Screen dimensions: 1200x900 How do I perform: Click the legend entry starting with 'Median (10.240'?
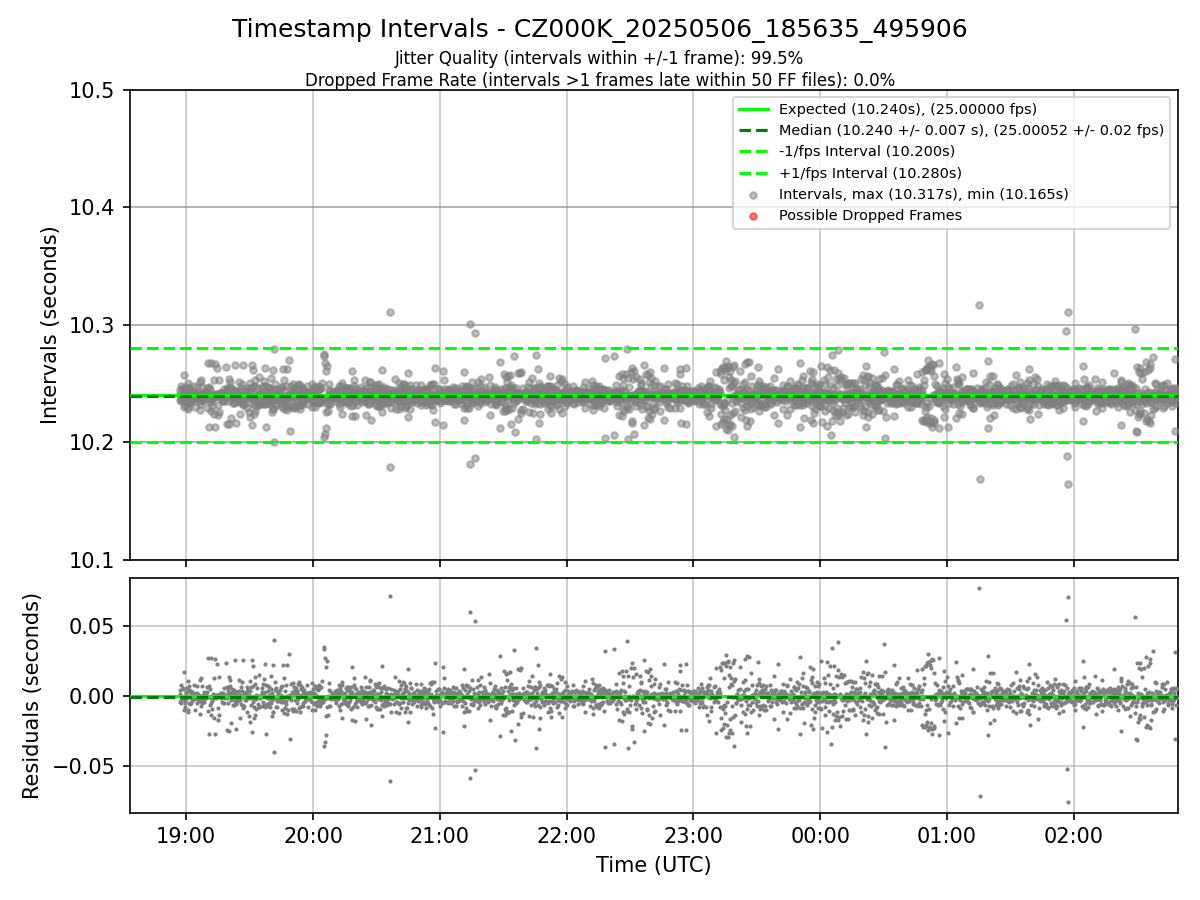(x=971, y=130)
